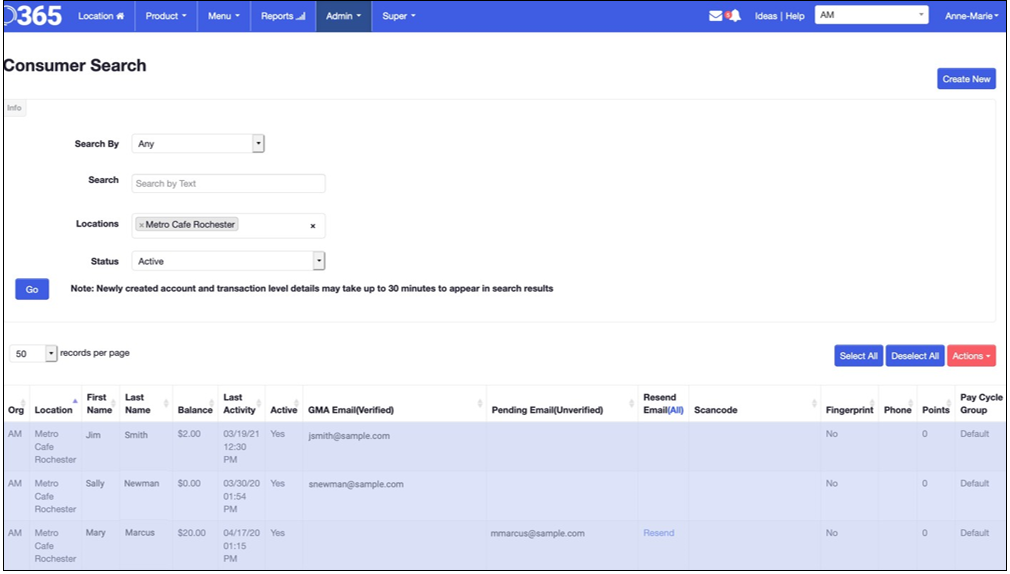The width and height of the screenshot is (1010, 574).
Task: Click the Create New button
Action: pos(966,79)
